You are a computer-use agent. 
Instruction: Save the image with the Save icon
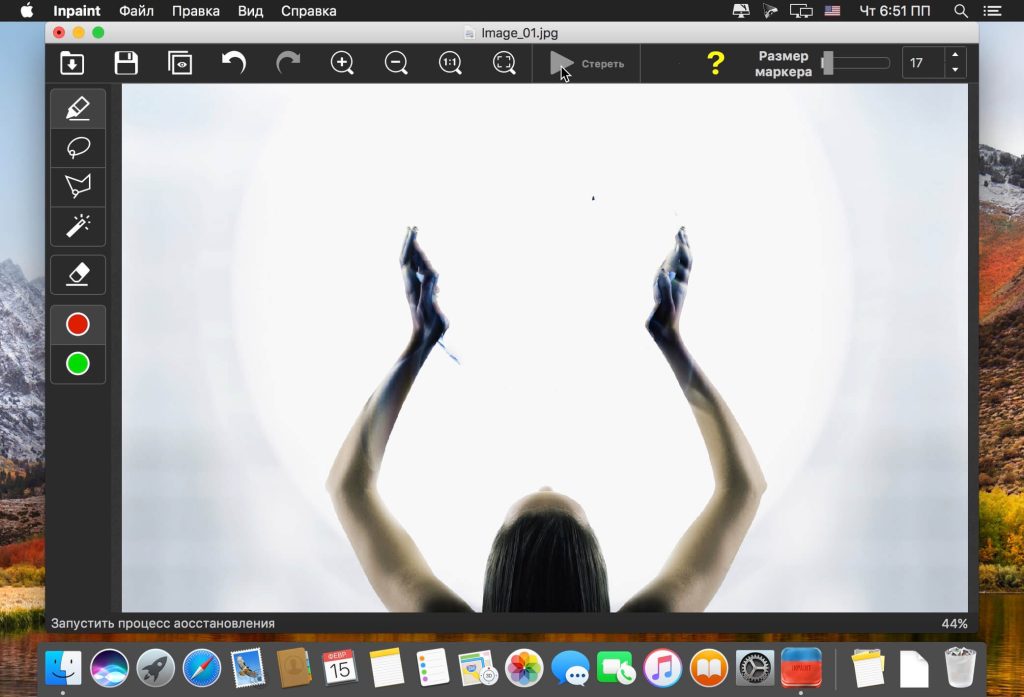pyautogui.click(x=125, y=62)
